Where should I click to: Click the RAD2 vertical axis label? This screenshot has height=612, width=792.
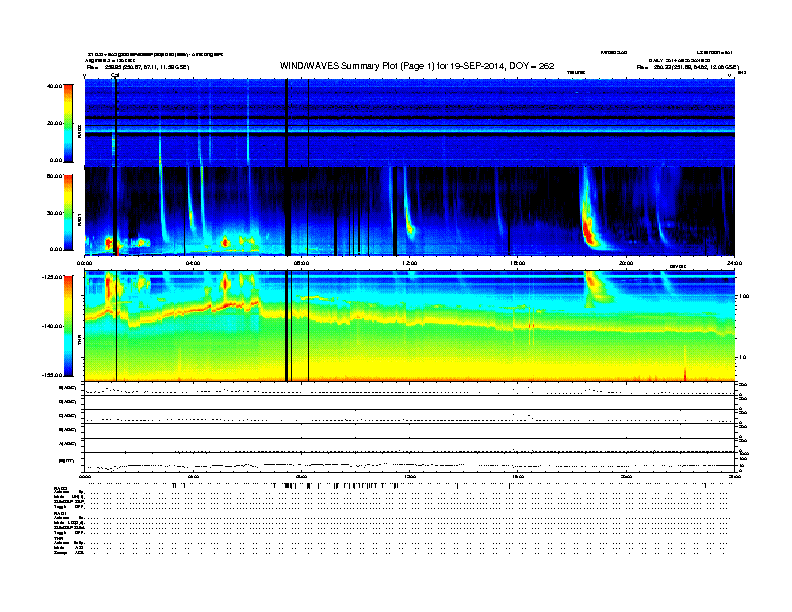click(79, 131)
